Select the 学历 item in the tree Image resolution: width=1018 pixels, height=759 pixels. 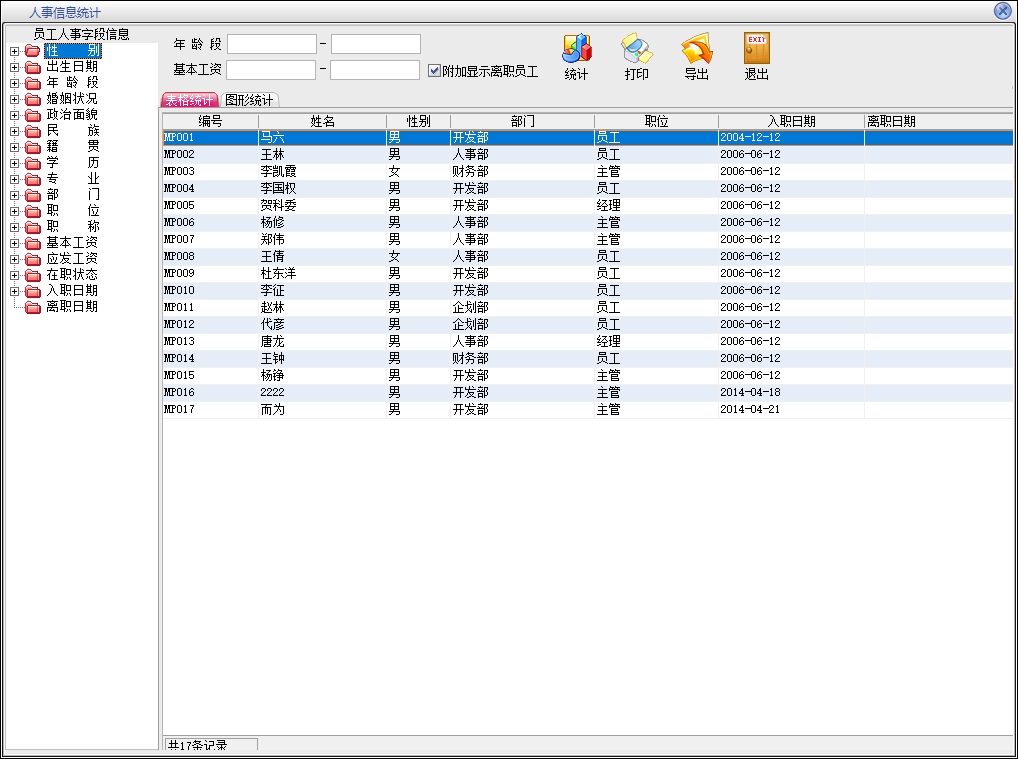click(73, 163)
